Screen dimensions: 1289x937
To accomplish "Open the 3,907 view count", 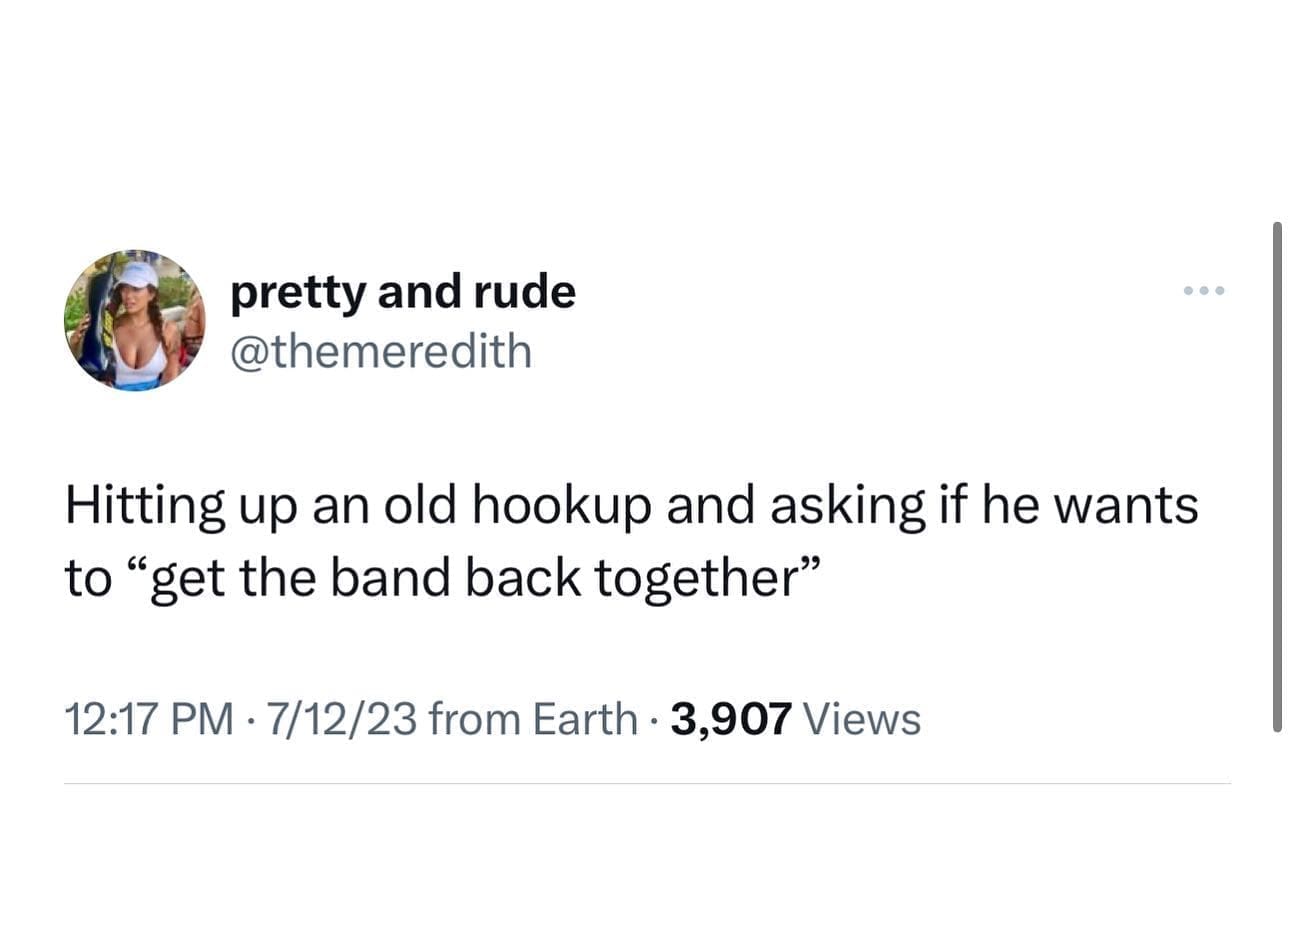I will [x=731, y=719].
